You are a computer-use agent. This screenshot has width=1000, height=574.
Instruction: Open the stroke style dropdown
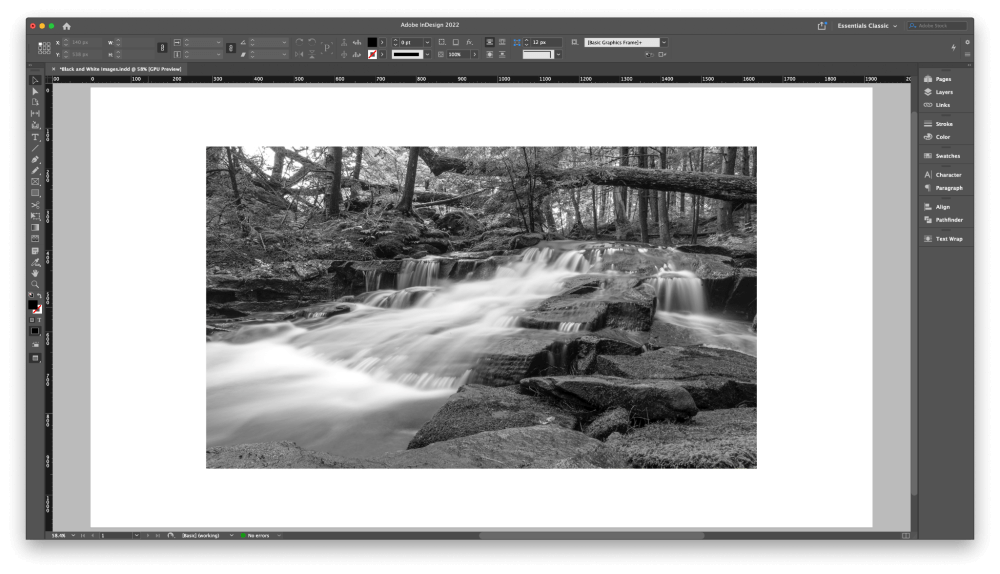coord(427,55)
